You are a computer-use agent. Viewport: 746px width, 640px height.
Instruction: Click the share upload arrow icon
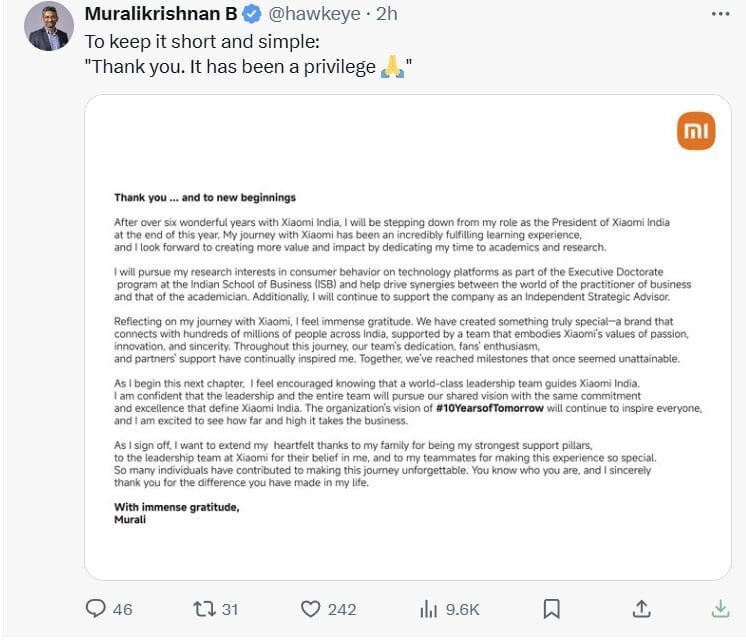[643, 608]
